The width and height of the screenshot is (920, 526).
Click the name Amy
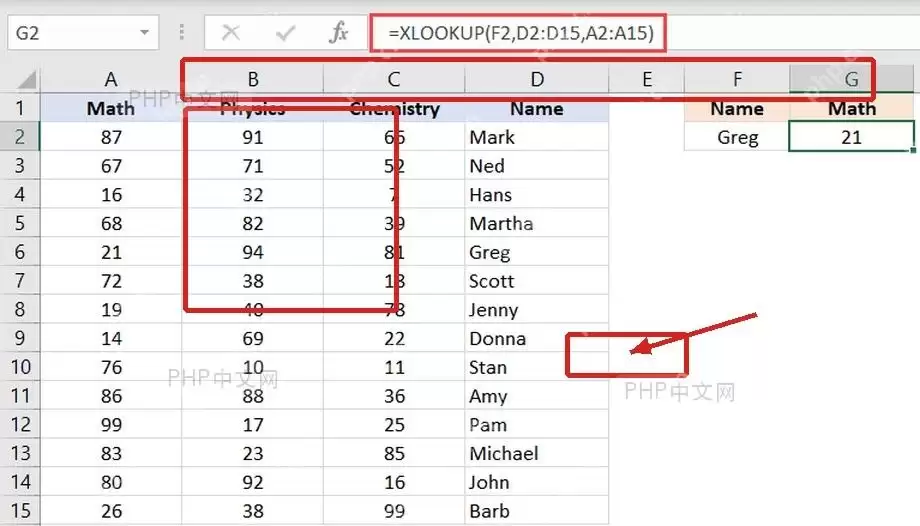click(488, 396)
